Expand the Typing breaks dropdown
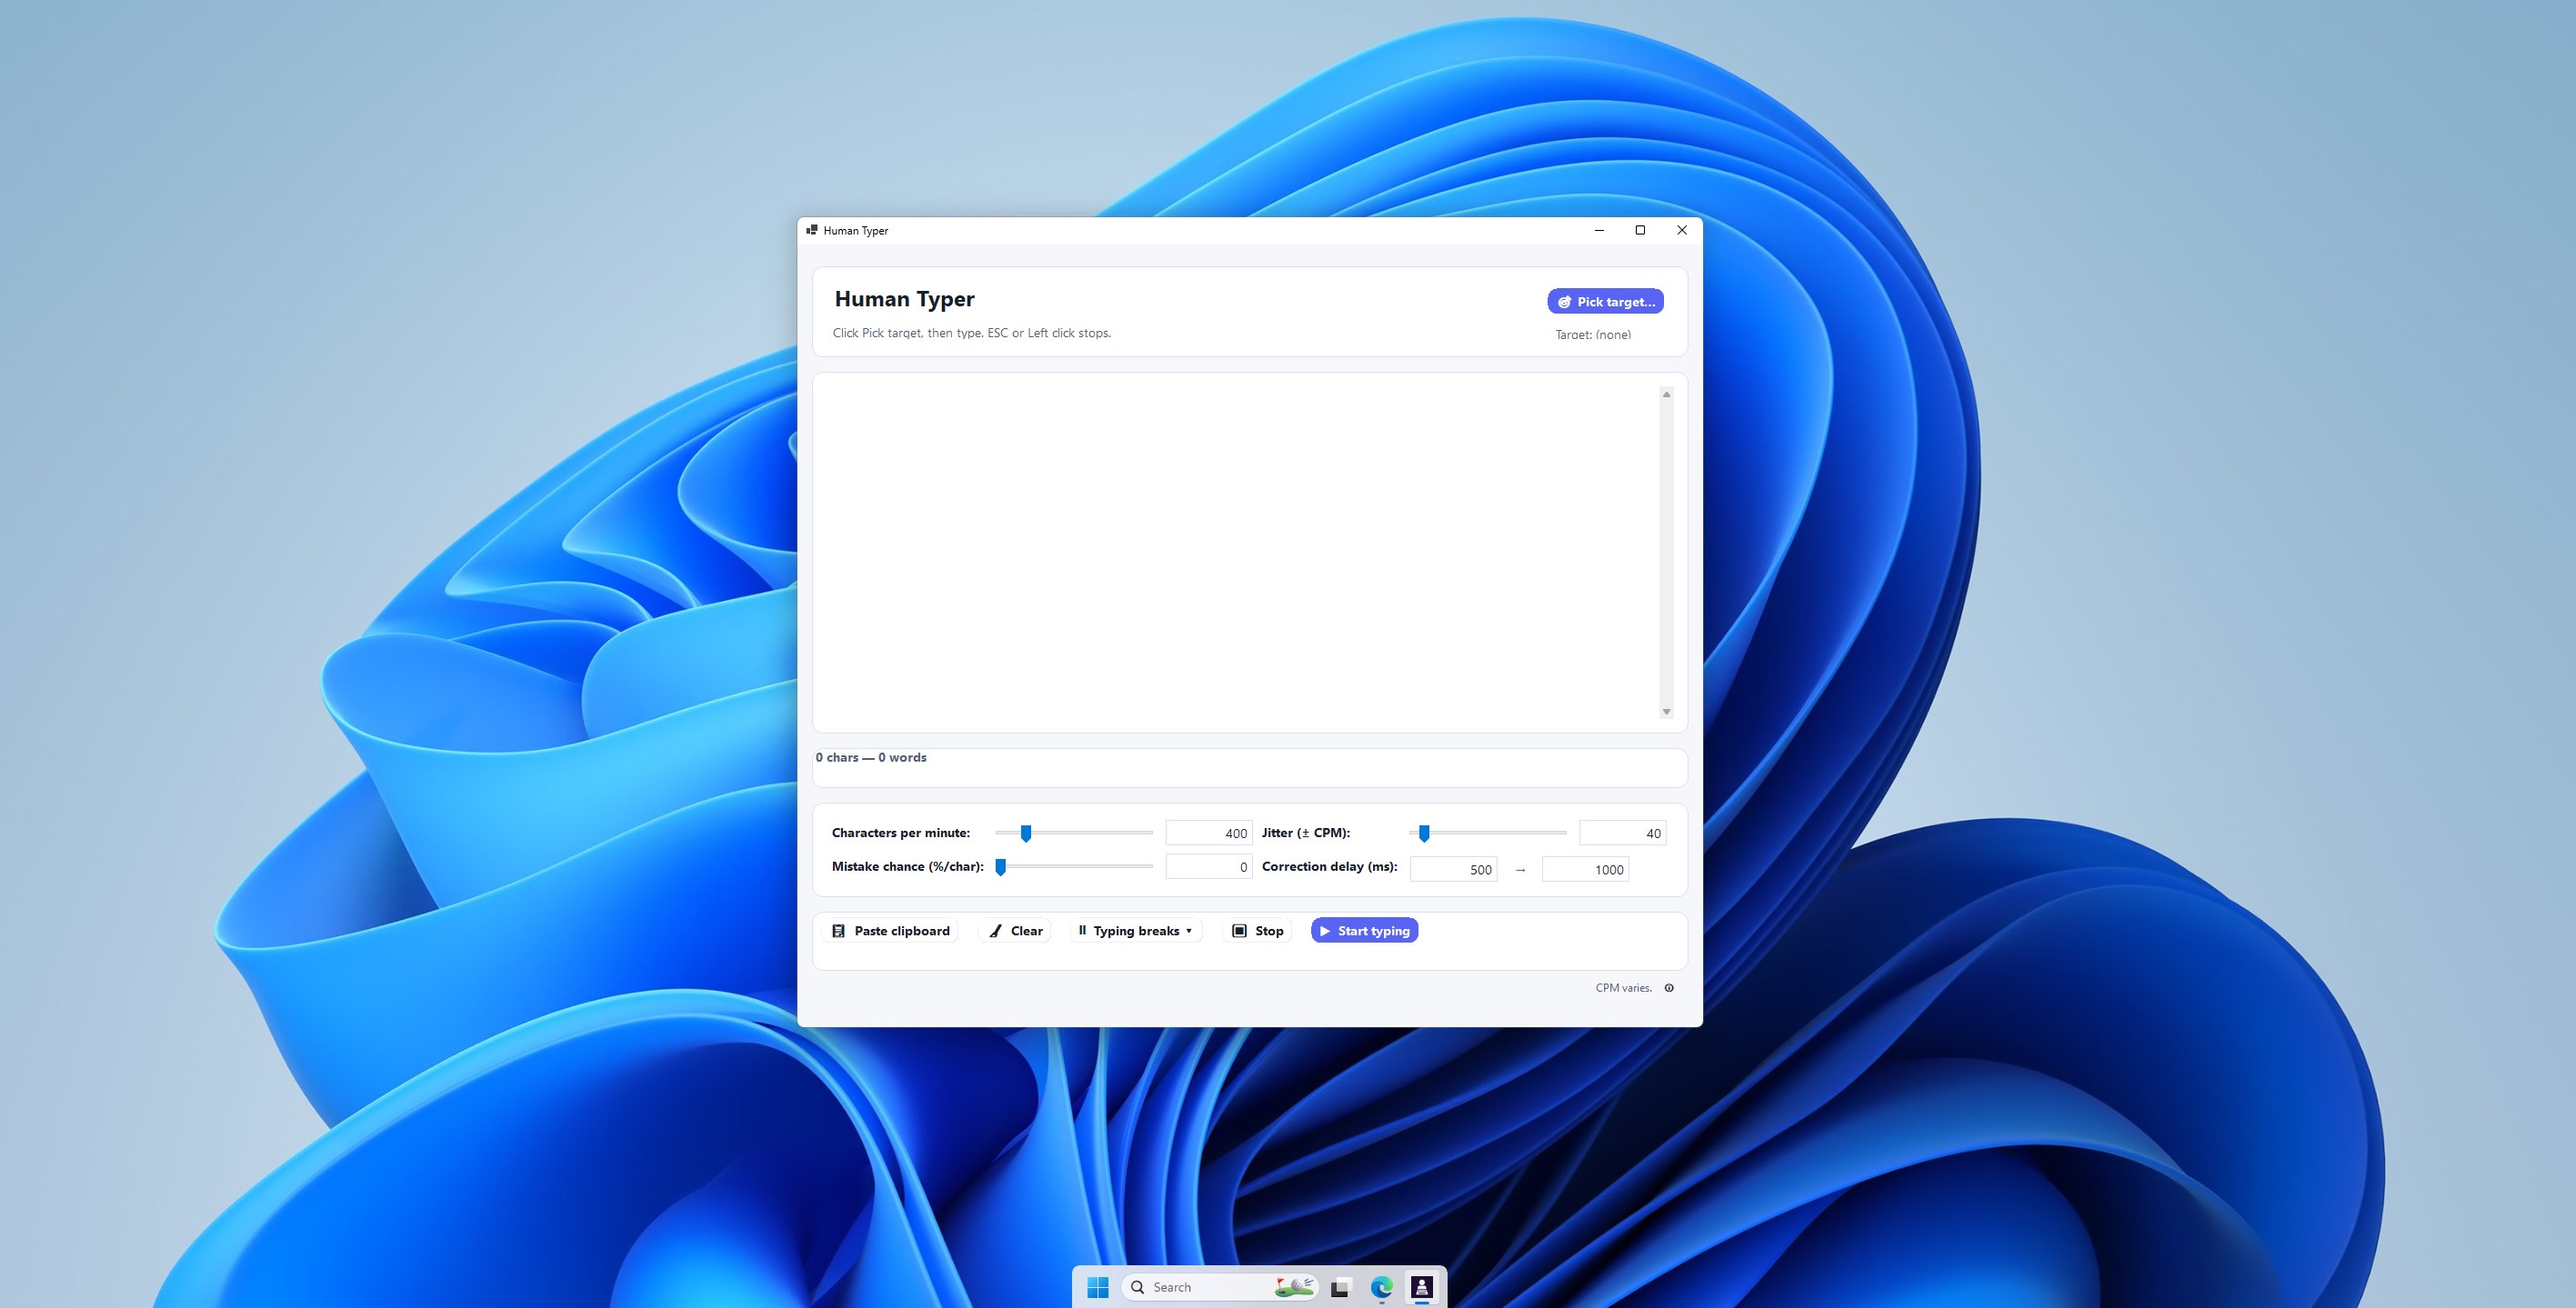The image size is (2576, 1308). click(x=1189, y=930)
